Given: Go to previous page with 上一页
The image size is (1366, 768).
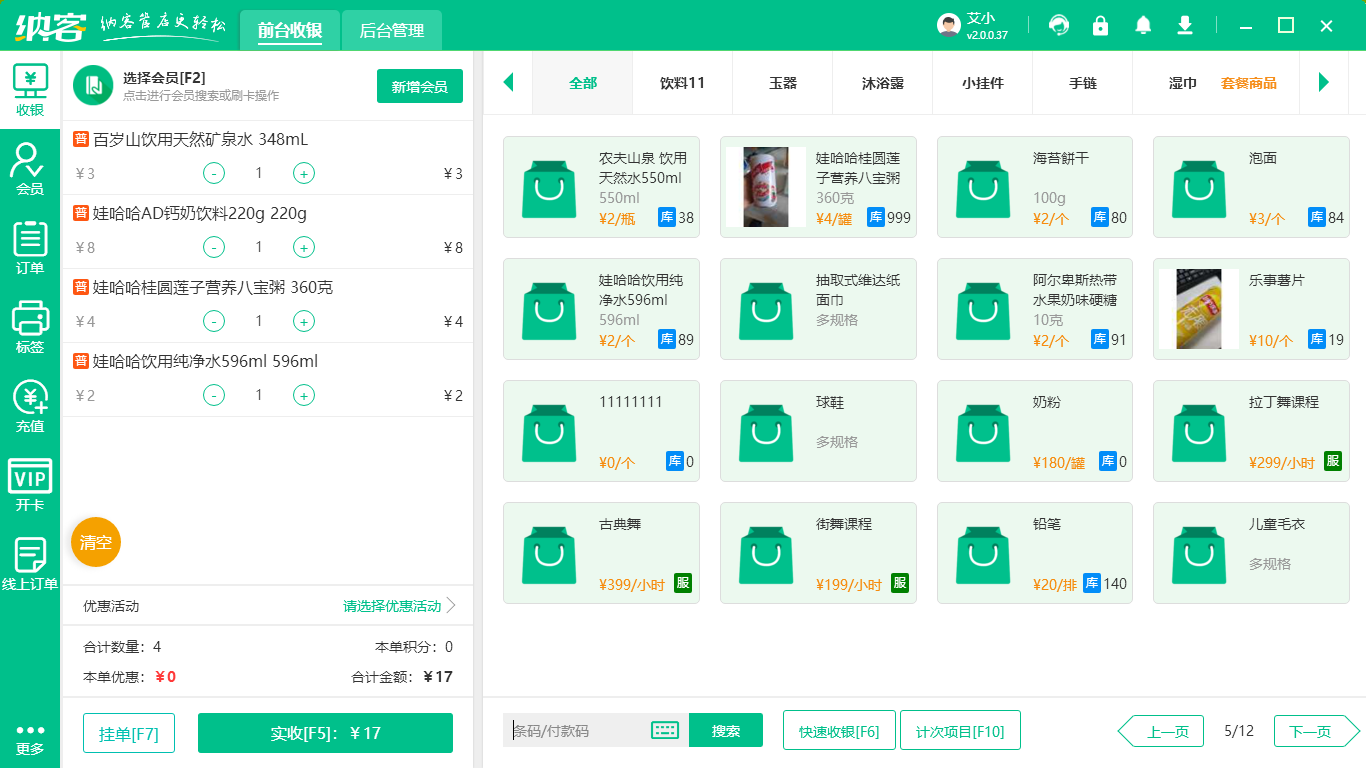Looking at the screenshot, I should click(1160, 732).
